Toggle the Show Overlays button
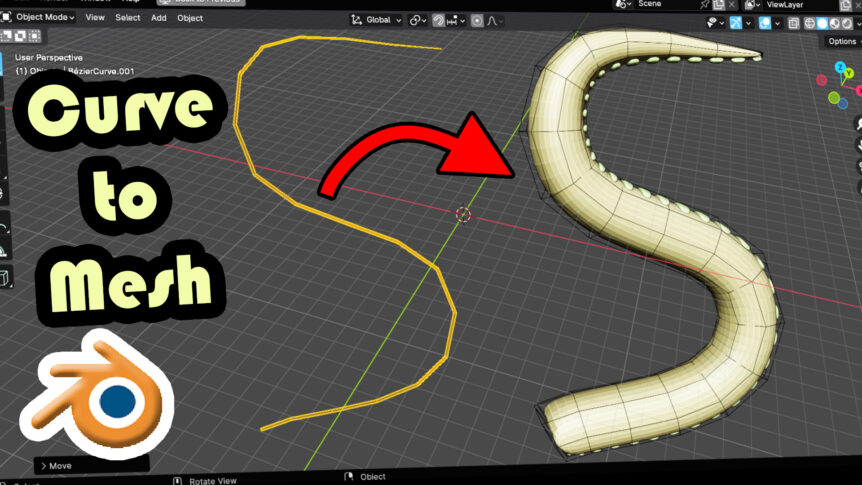Screen dimensions: 862x485 tap(765, 23)
